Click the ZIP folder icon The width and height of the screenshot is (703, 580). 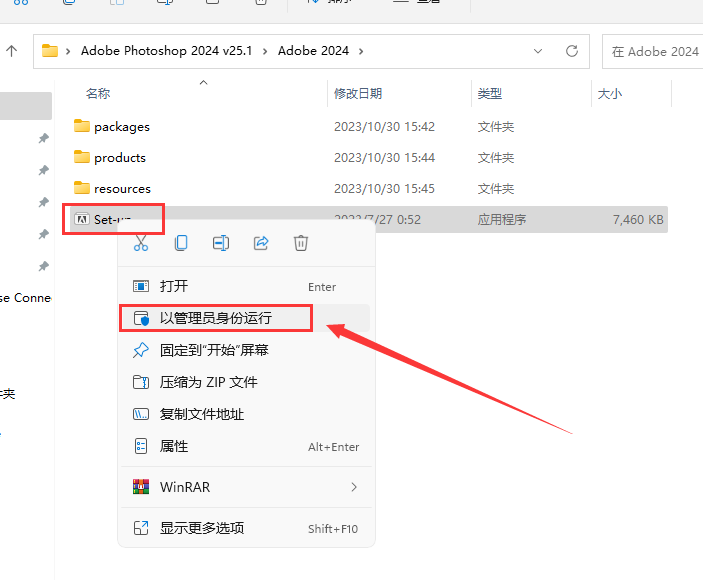click(x=141, y=382)
